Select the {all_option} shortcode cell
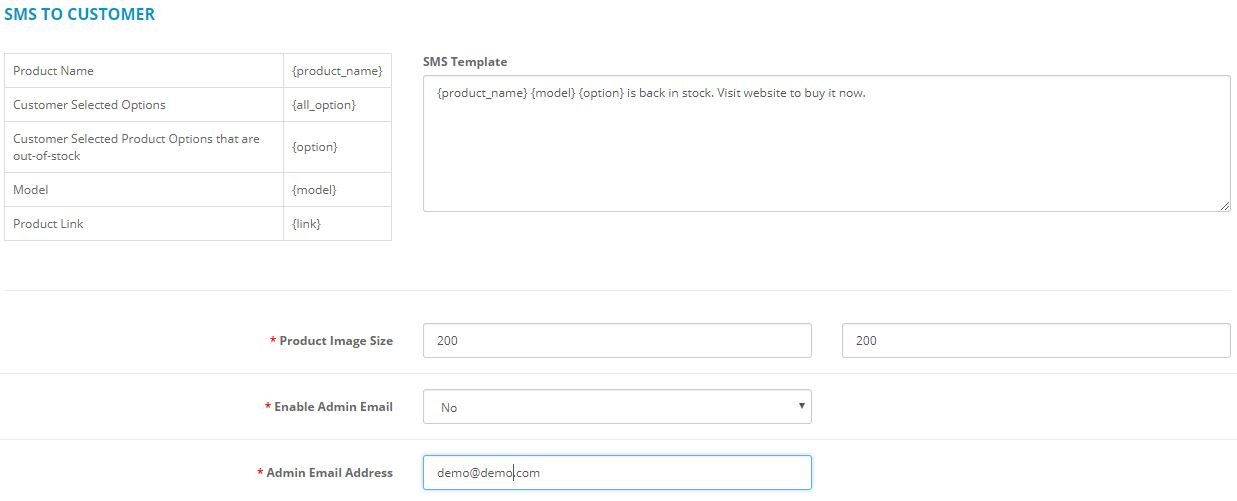 click(337, 105)
